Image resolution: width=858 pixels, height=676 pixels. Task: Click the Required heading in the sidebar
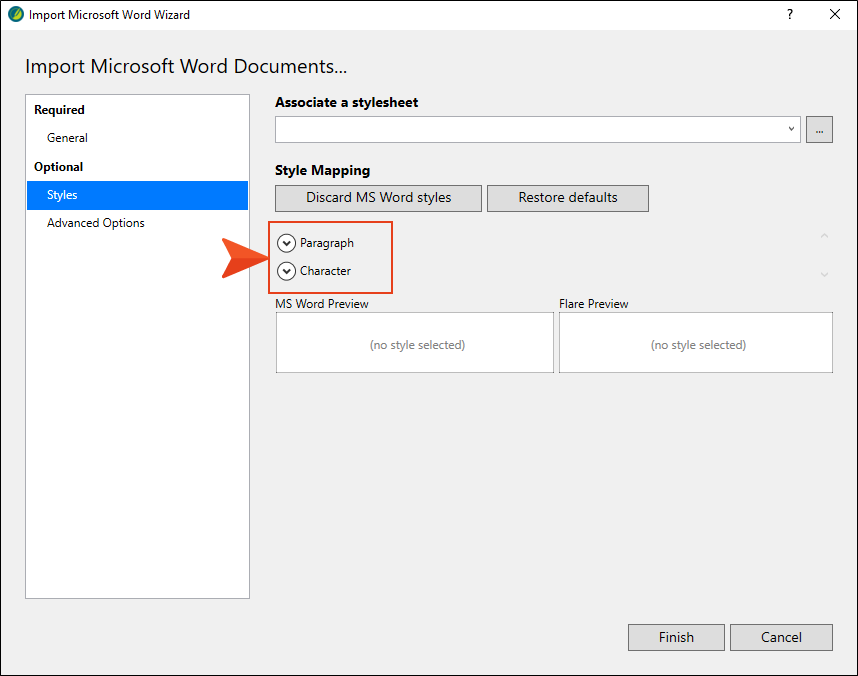[59, 109]
